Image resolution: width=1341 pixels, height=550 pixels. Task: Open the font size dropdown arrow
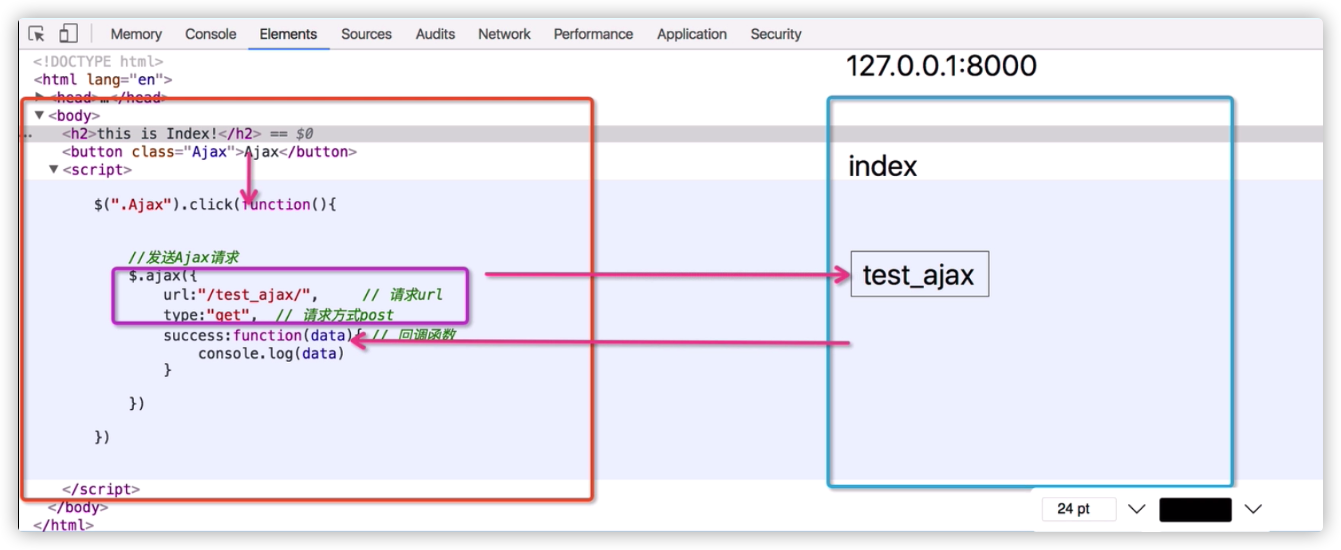1136,509
